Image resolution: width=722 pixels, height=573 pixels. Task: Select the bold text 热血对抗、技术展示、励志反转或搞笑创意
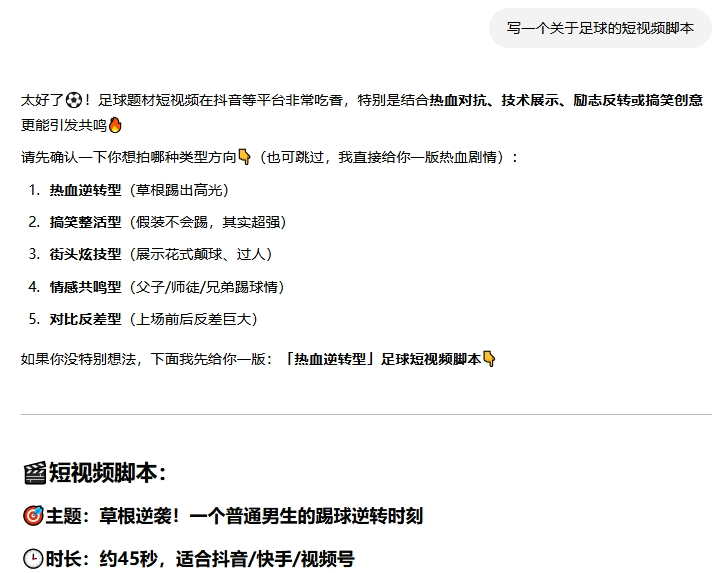pyautogui.click(x=566, y=100)
